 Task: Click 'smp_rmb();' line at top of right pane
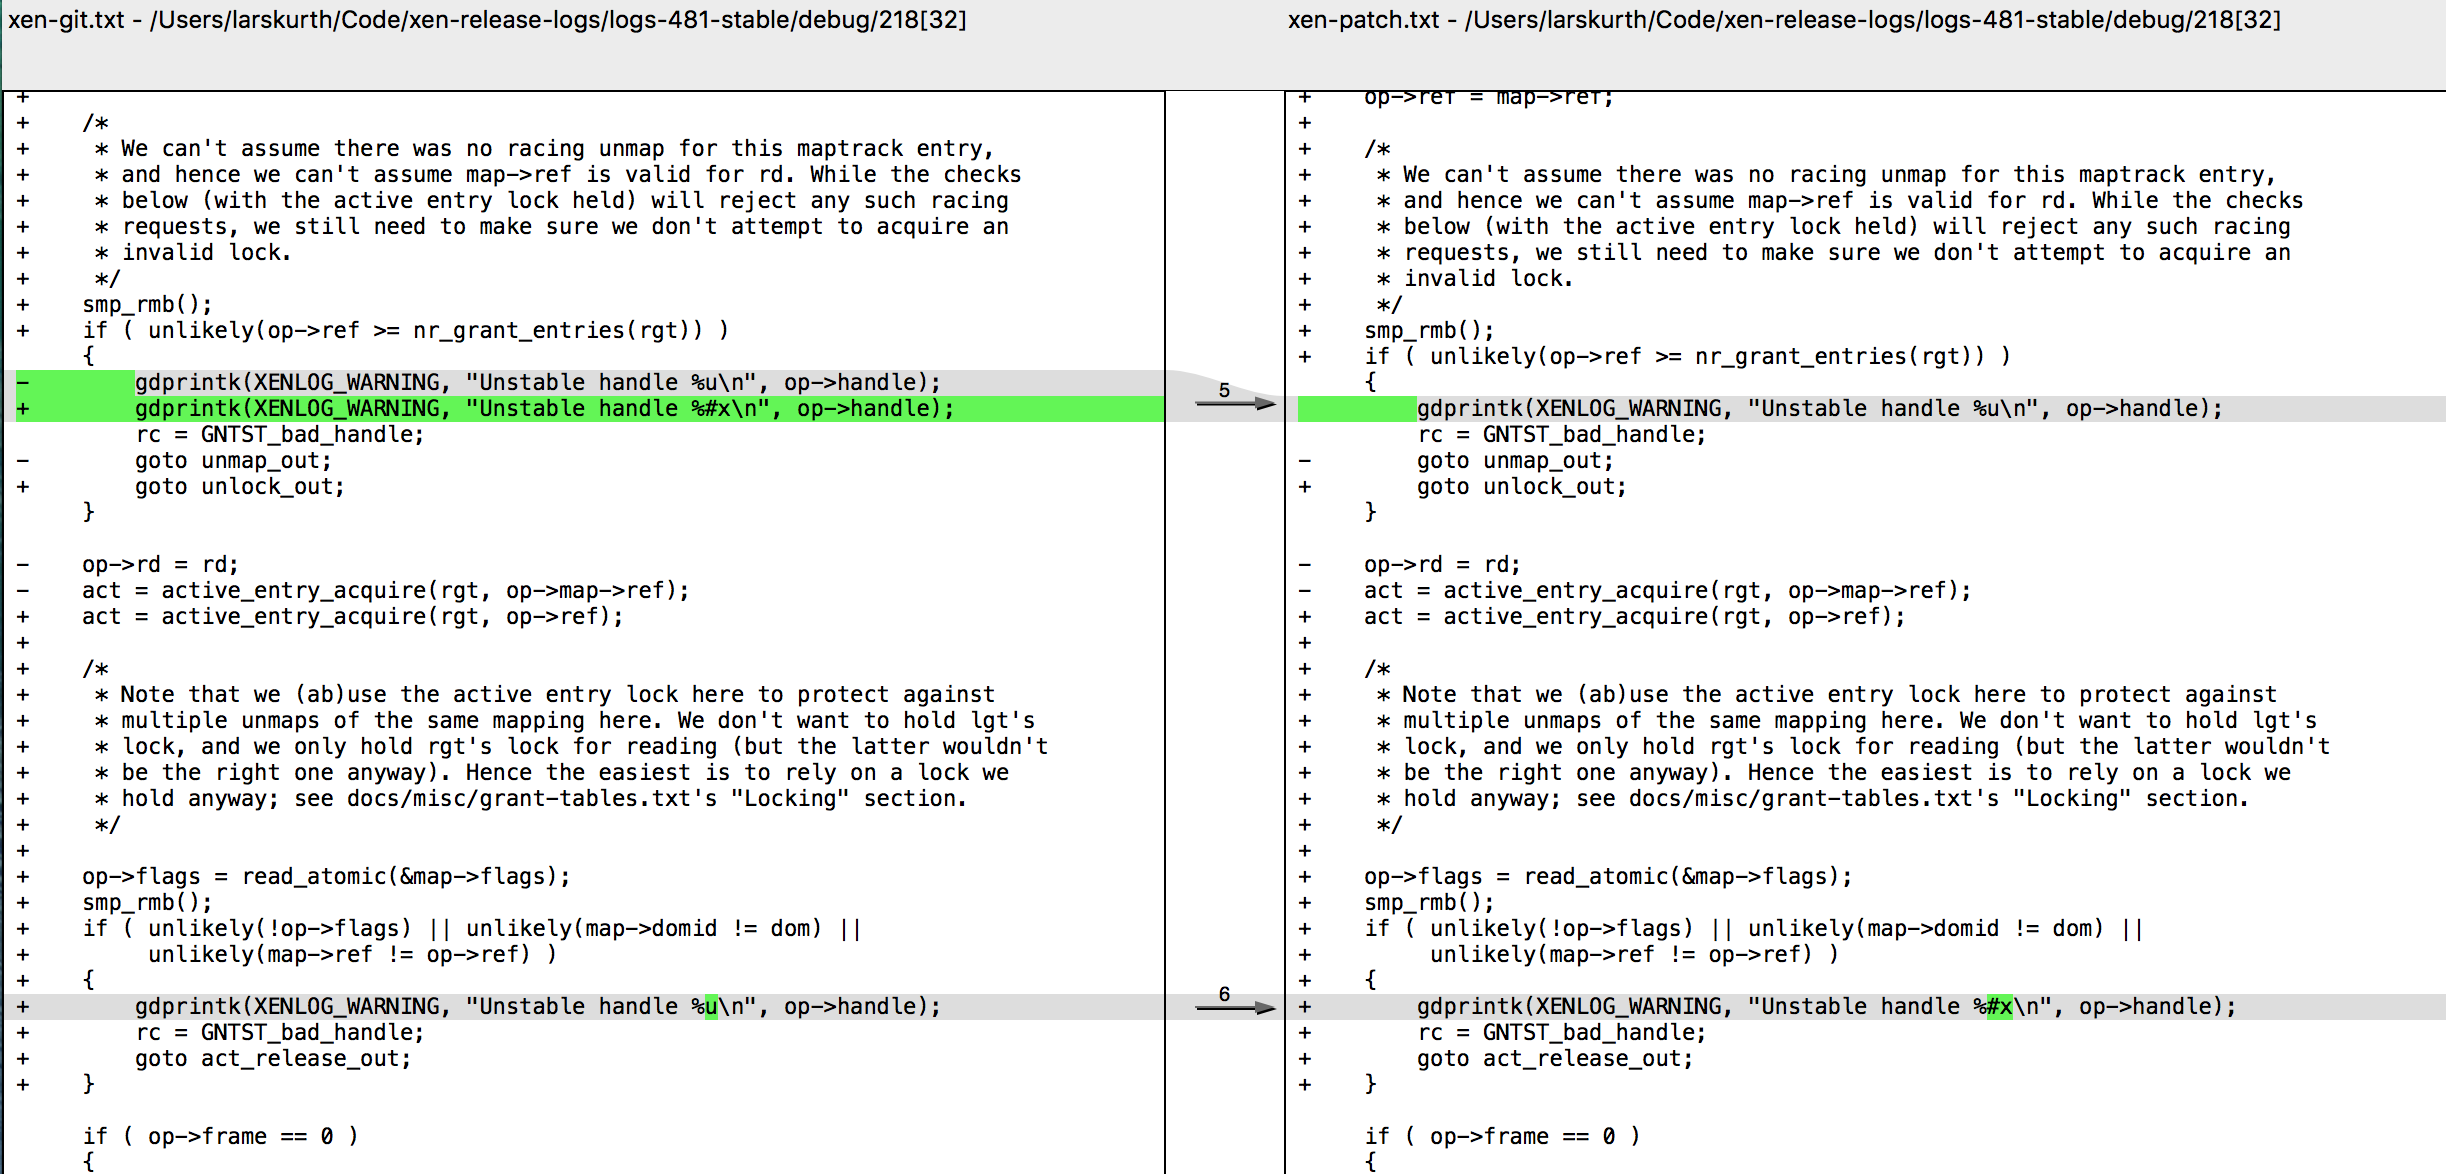coord(1428,331)
